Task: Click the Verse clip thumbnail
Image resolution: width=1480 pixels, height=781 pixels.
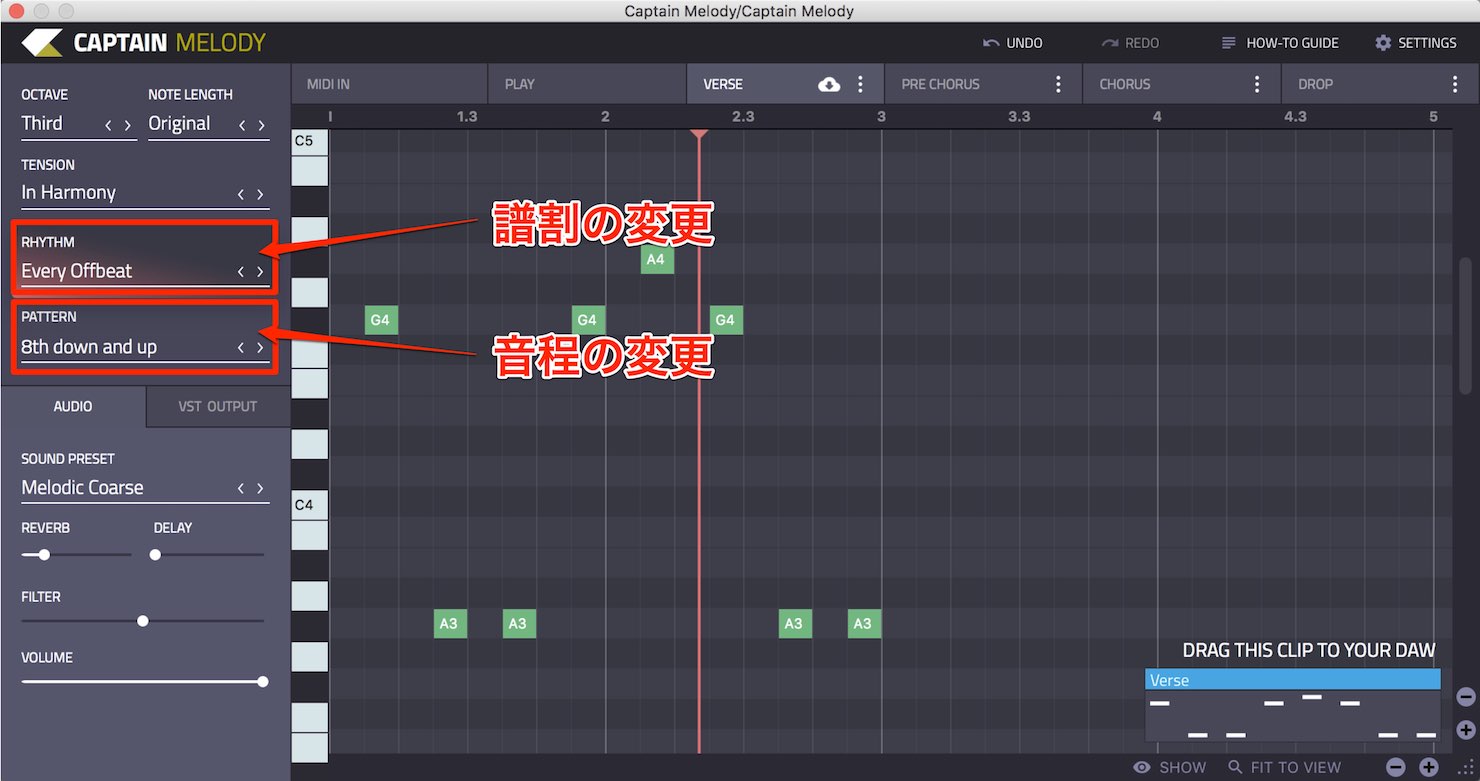Action: [1293, 706]
